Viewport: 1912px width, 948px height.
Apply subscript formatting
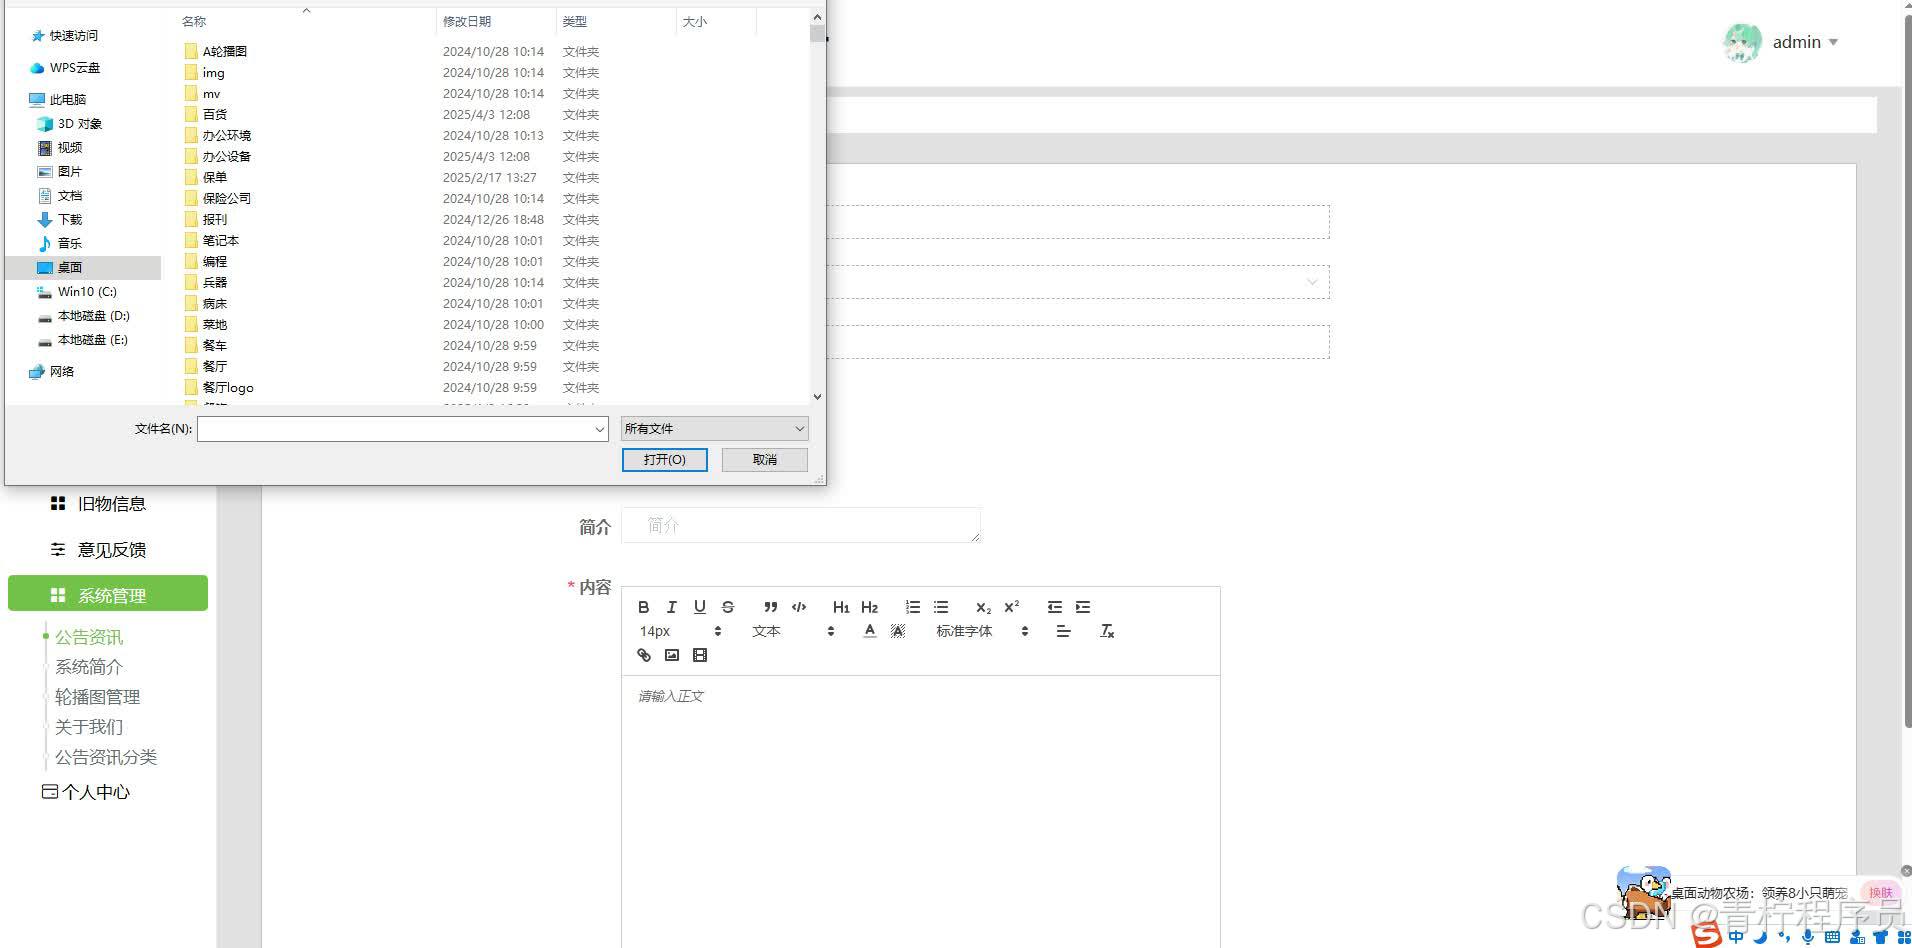pos(983,607)
